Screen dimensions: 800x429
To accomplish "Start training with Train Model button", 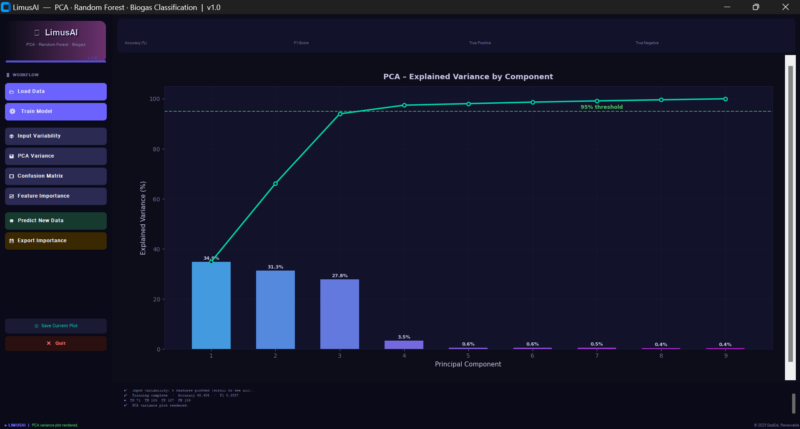I will point(55,112).
